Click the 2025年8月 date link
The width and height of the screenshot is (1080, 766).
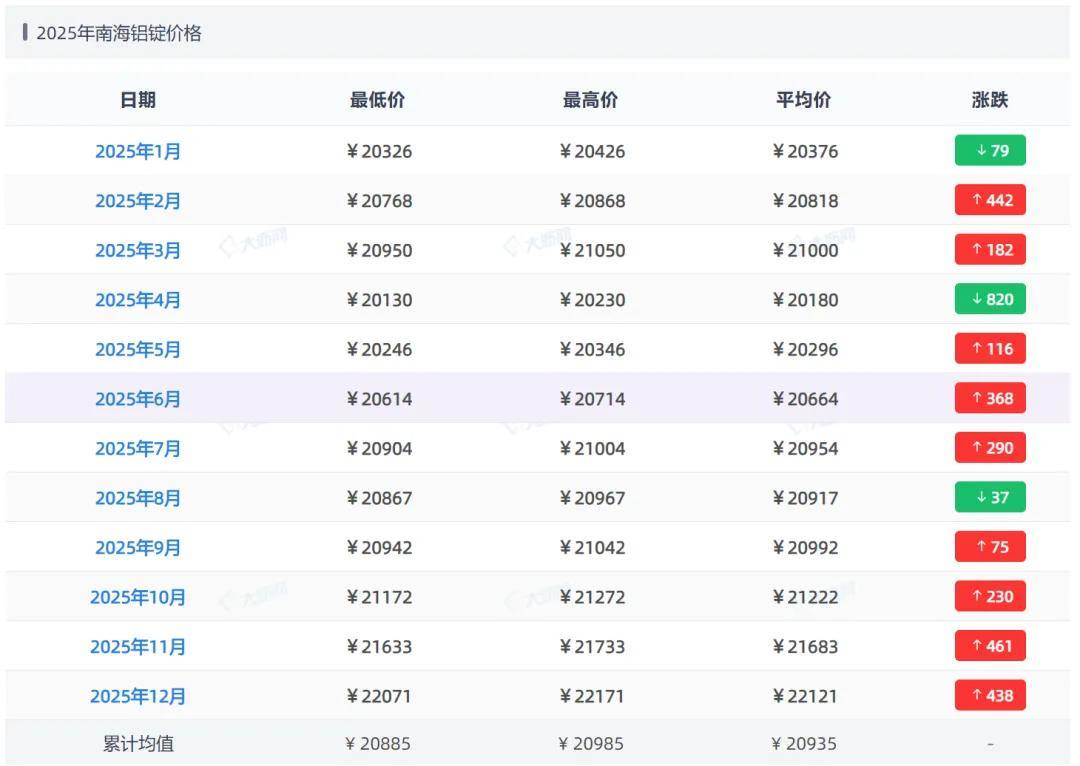pos(138,498)
